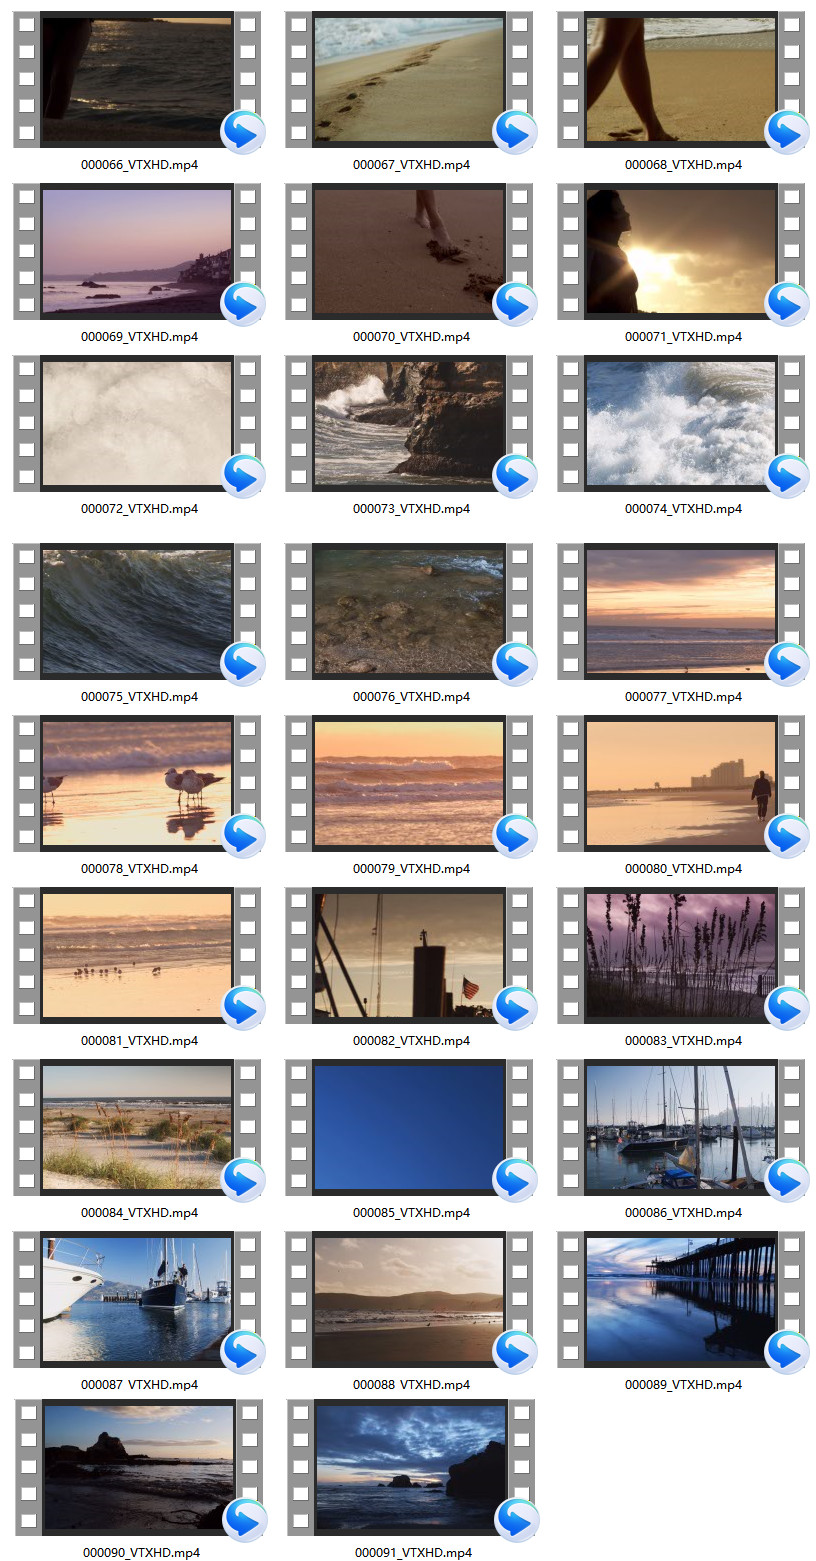Click the blue play badge on 000089_VTXHD.mp4
Screen dimensions: 816x1561
pyautogui.click(x=787, y=1352)
